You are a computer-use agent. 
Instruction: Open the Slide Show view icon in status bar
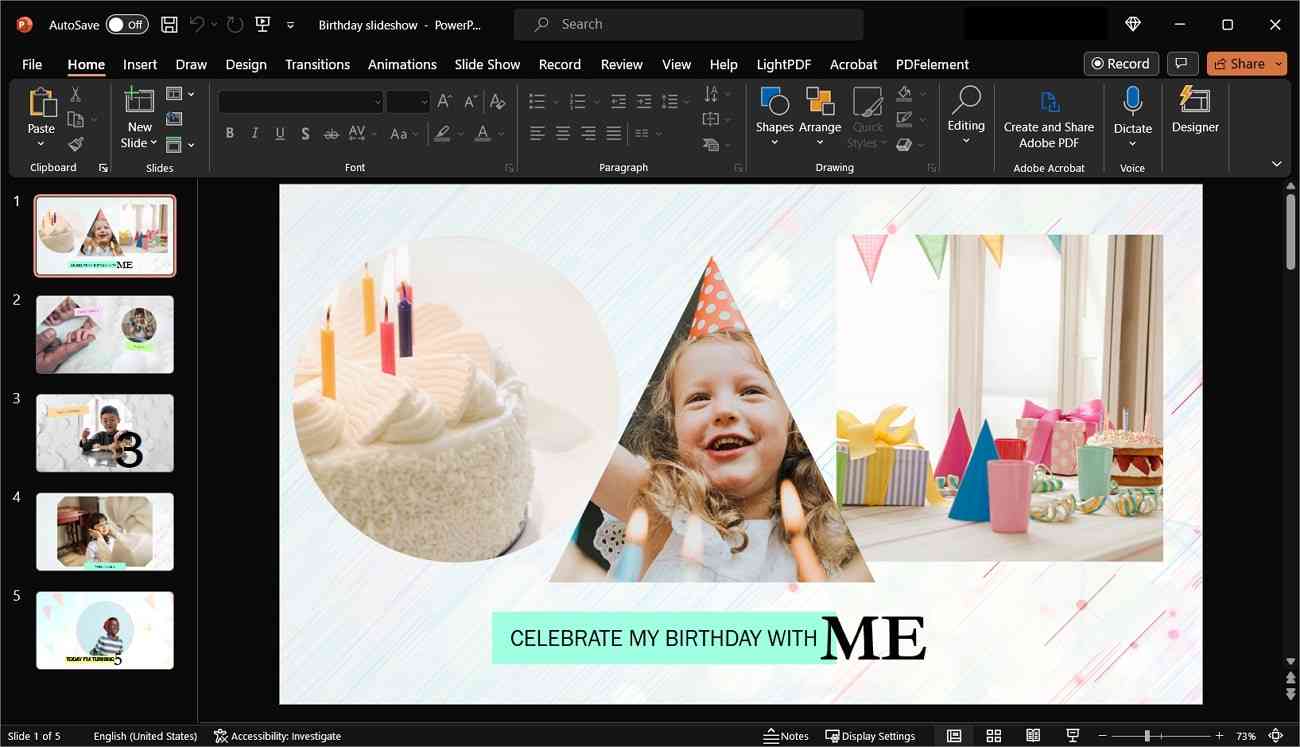coord(1072,736)
